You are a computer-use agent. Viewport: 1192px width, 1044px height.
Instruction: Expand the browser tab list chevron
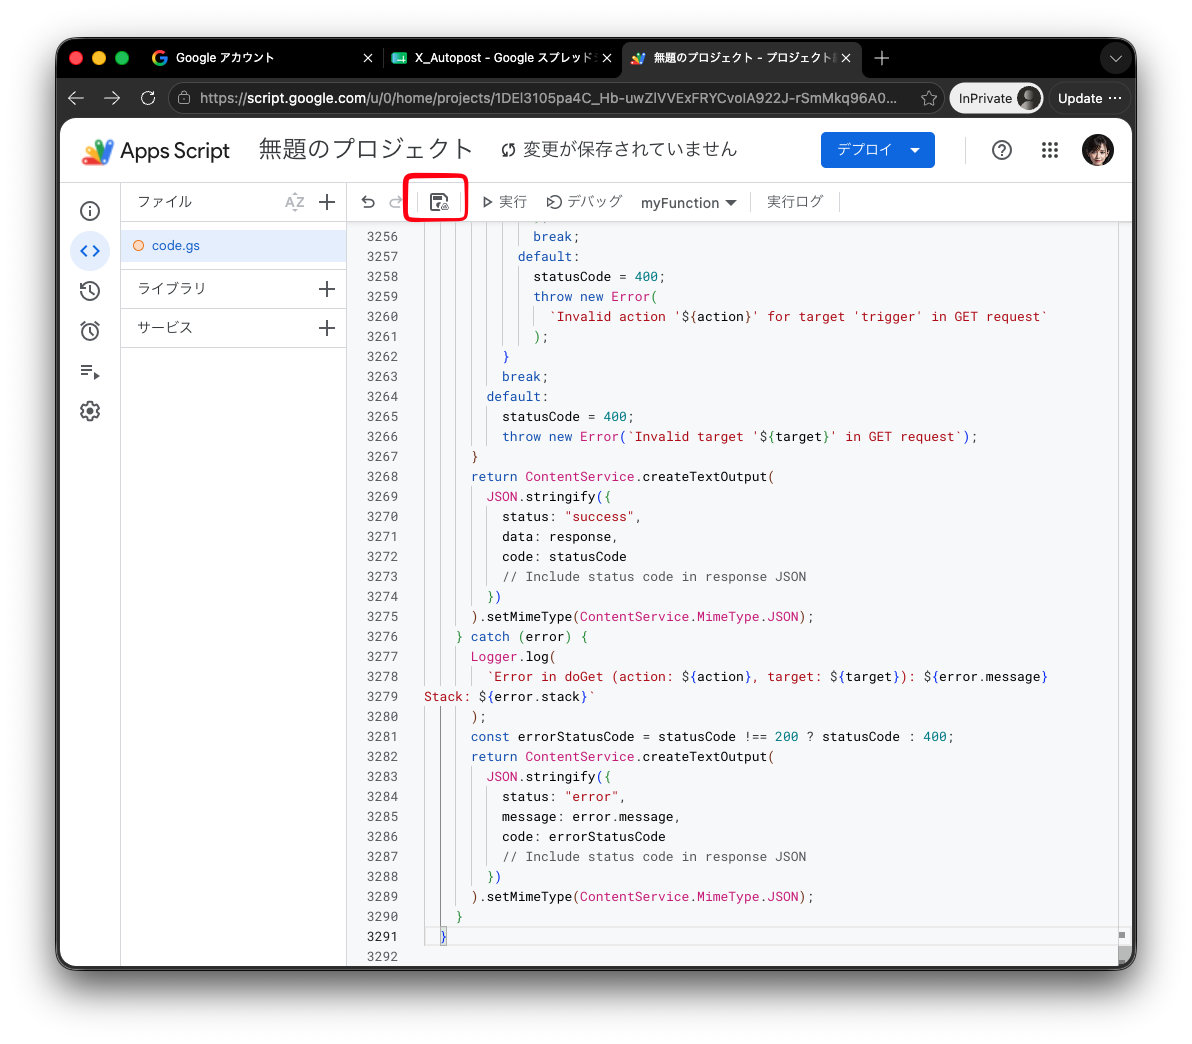click(1115, 59)
